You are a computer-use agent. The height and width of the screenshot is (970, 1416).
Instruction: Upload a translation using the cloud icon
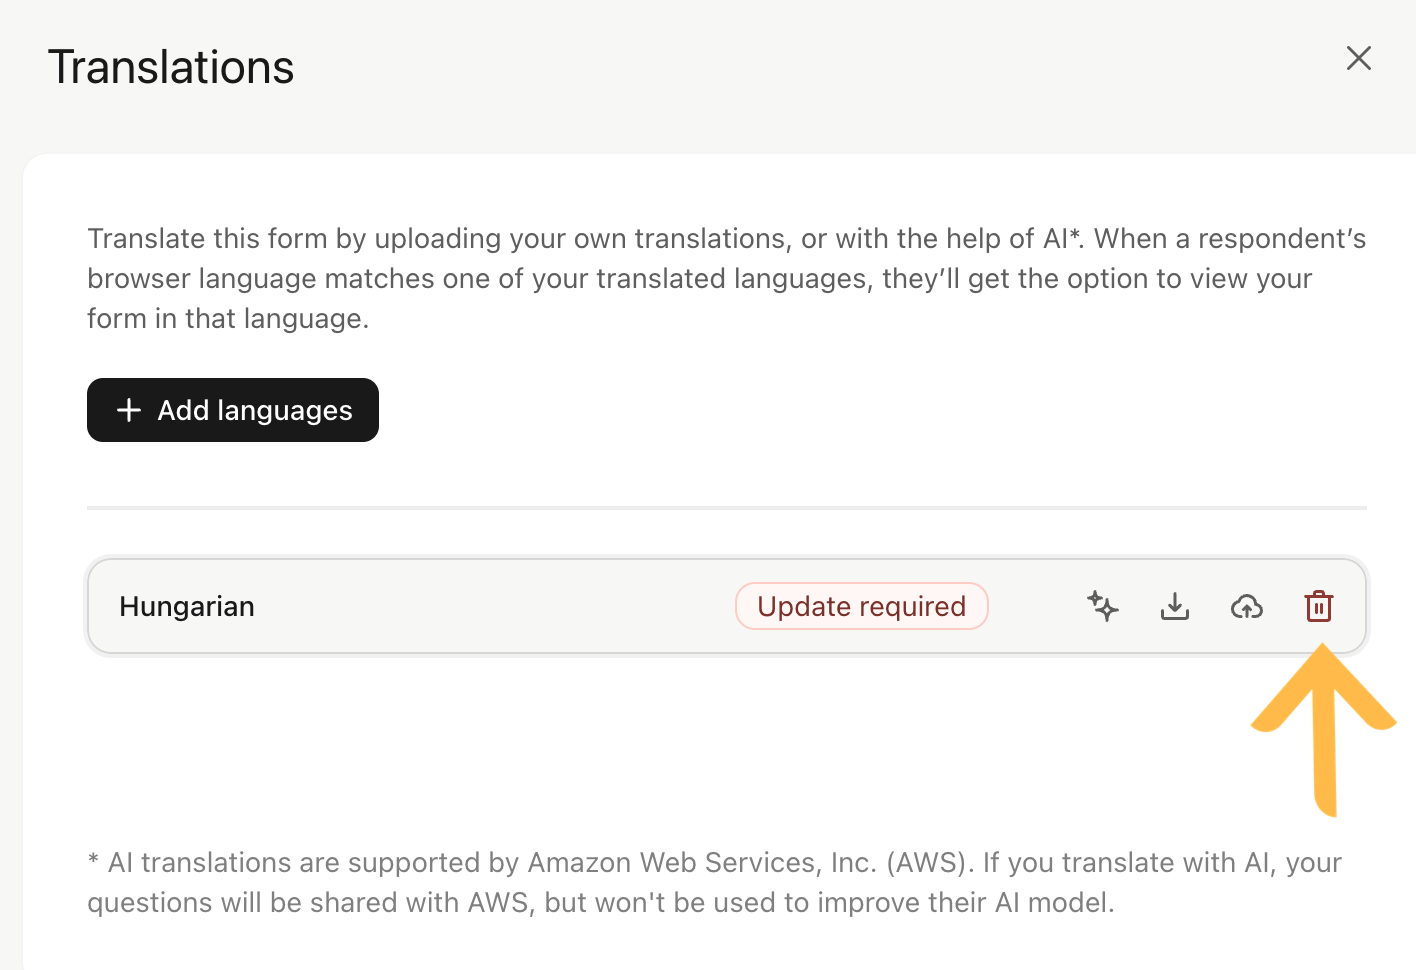coord(1247,606)
